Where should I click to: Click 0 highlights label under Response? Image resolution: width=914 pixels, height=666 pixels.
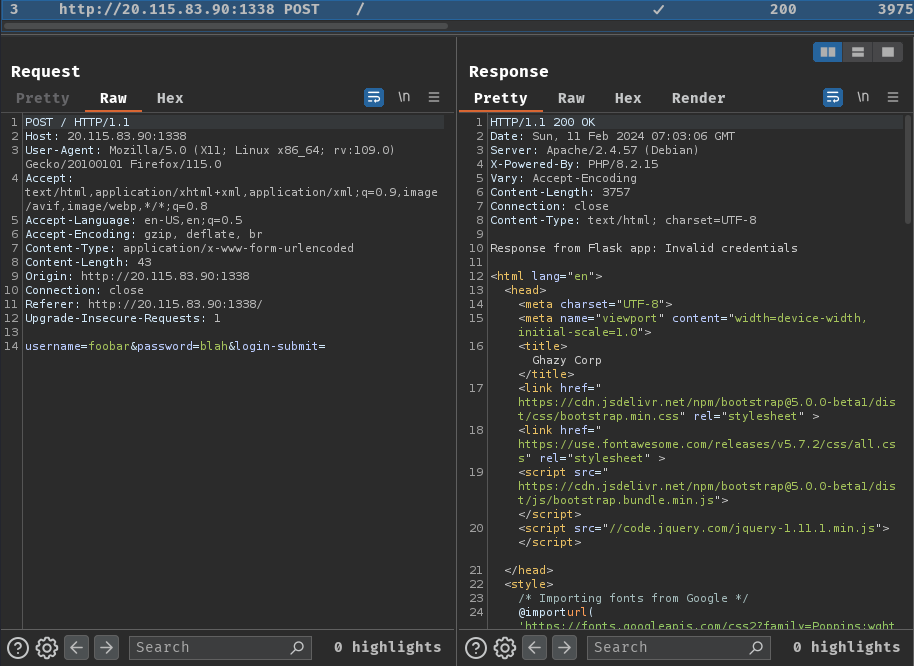pyautogui.click(x=846, y=647)
